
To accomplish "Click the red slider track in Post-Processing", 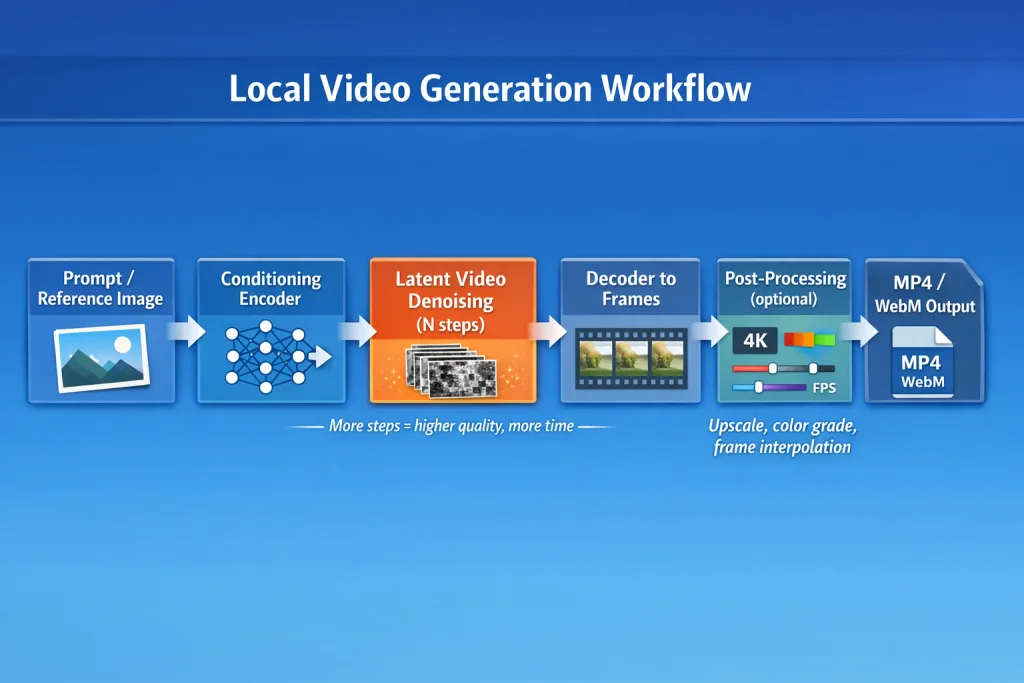I will click(x=784, y=369).
